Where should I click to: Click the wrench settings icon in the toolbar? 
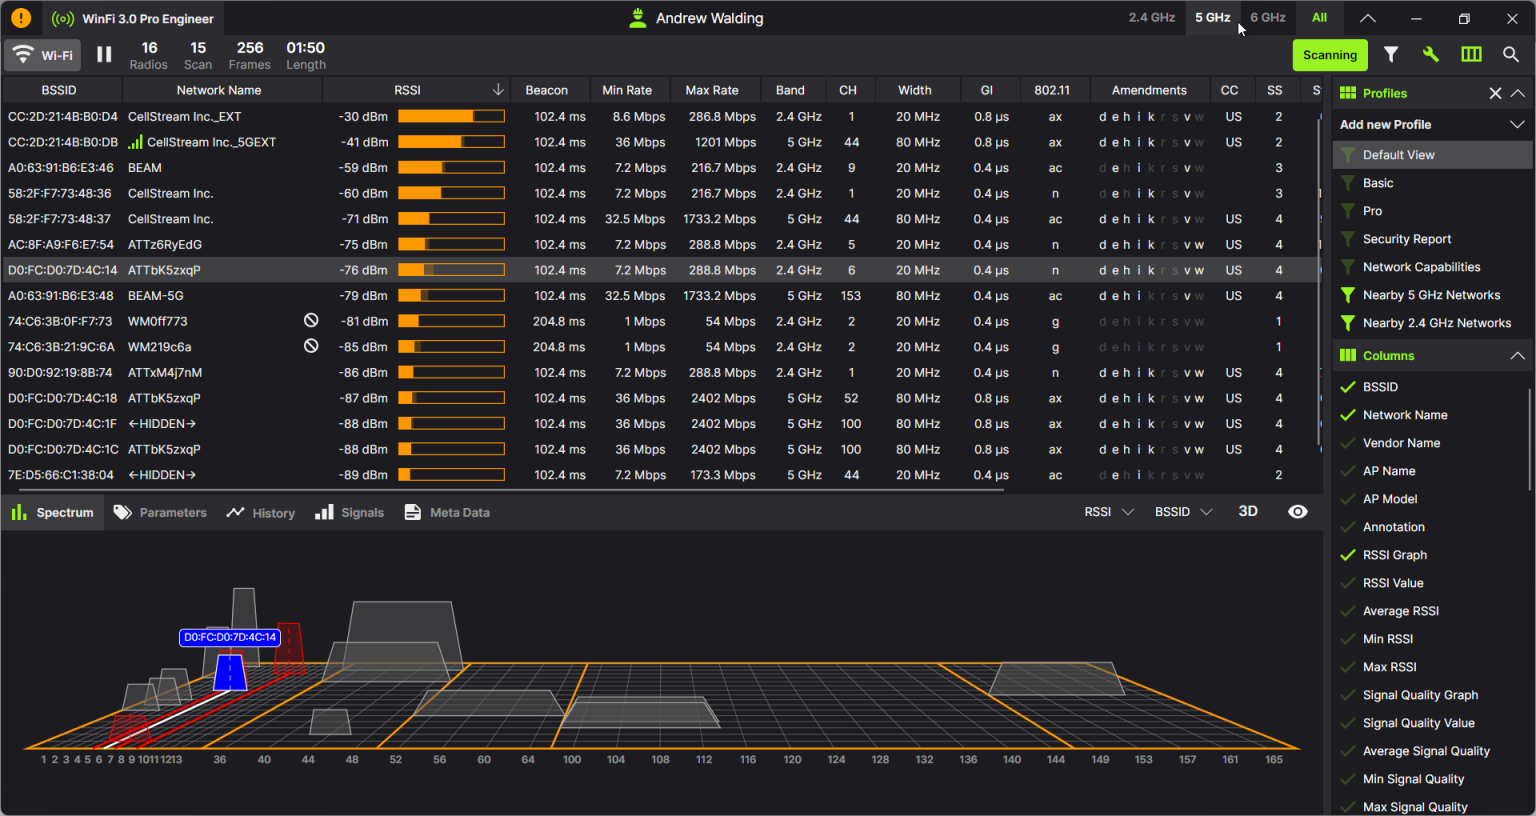coord(1431,55)
